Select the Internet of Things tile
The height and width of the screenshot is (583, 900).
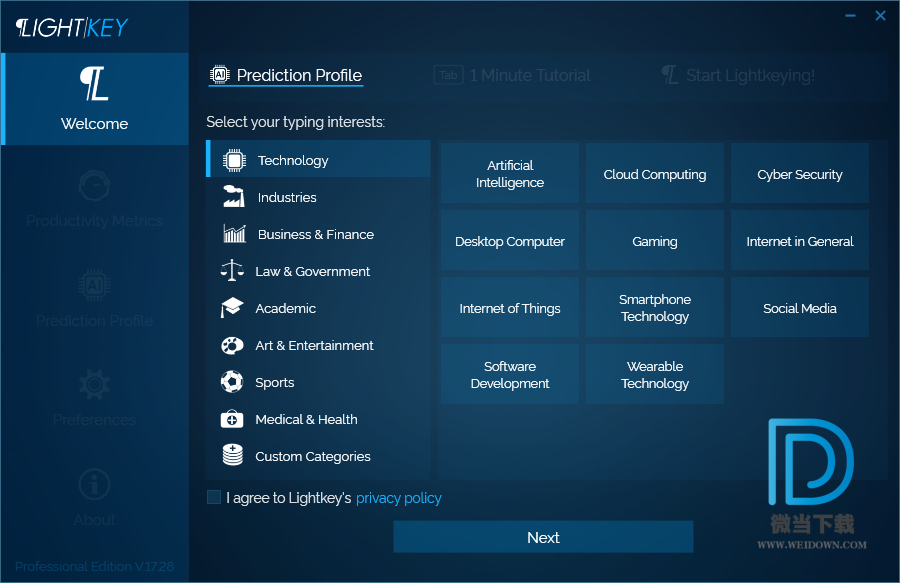coord(510,308)
